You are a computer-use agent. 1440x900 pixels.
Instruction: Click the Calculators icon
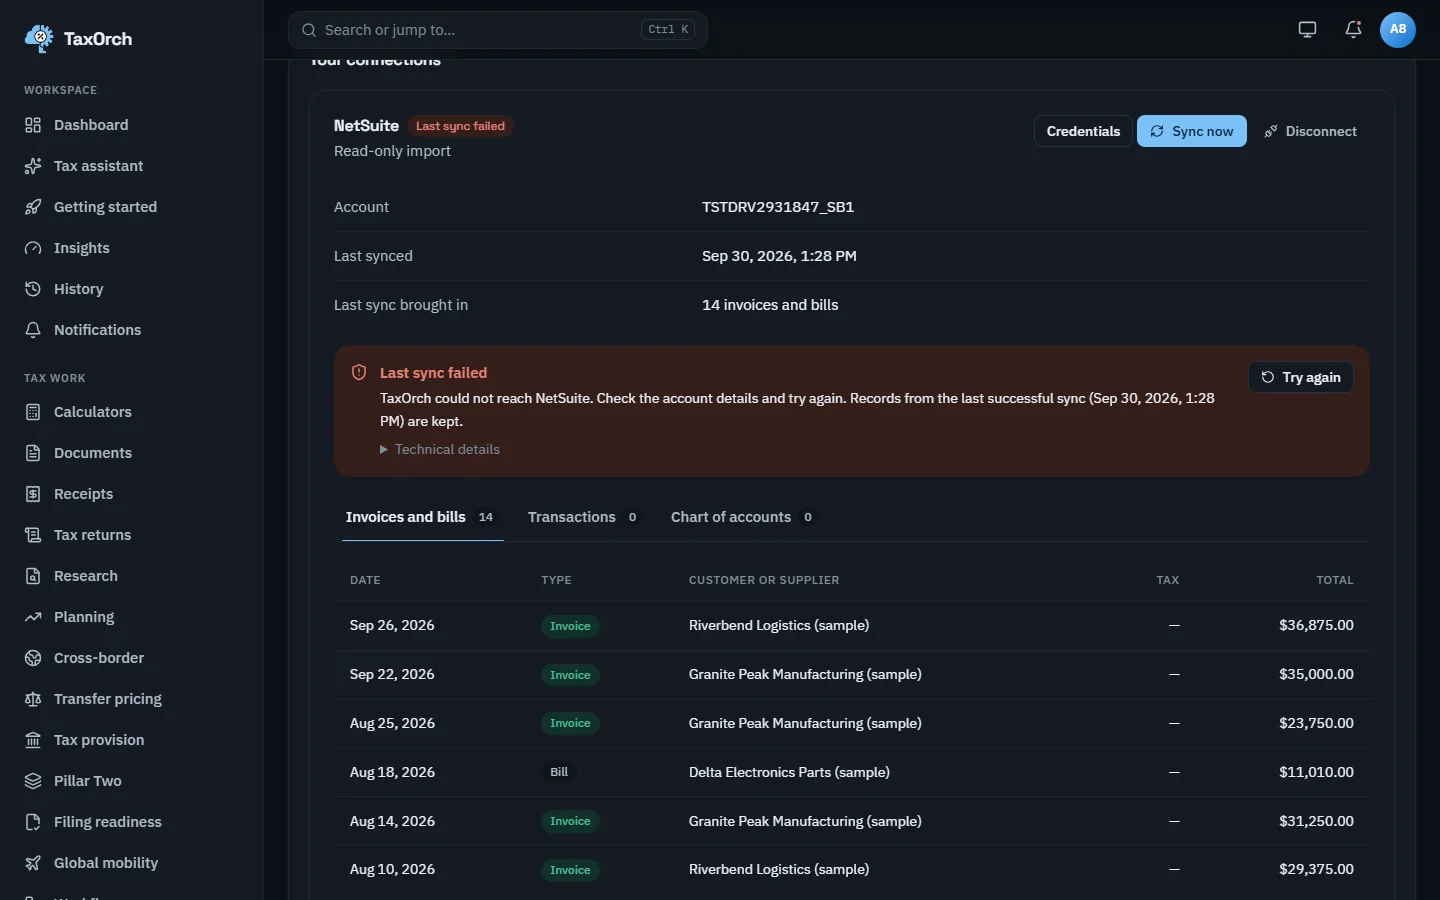click(33, 412)
